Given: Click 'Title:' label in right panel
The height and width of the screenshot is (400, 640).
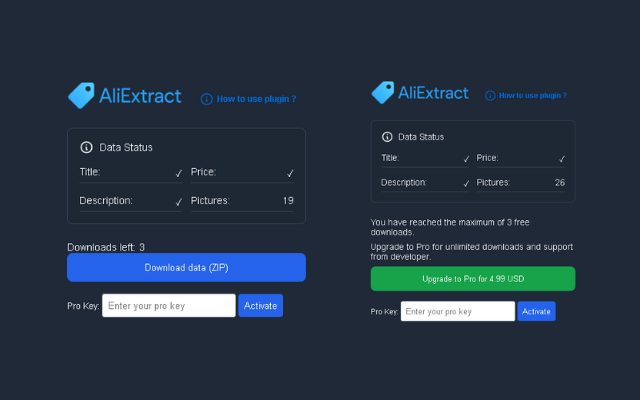Looking at the screenshot, I should pyautogui.click(x=390, y=158).
